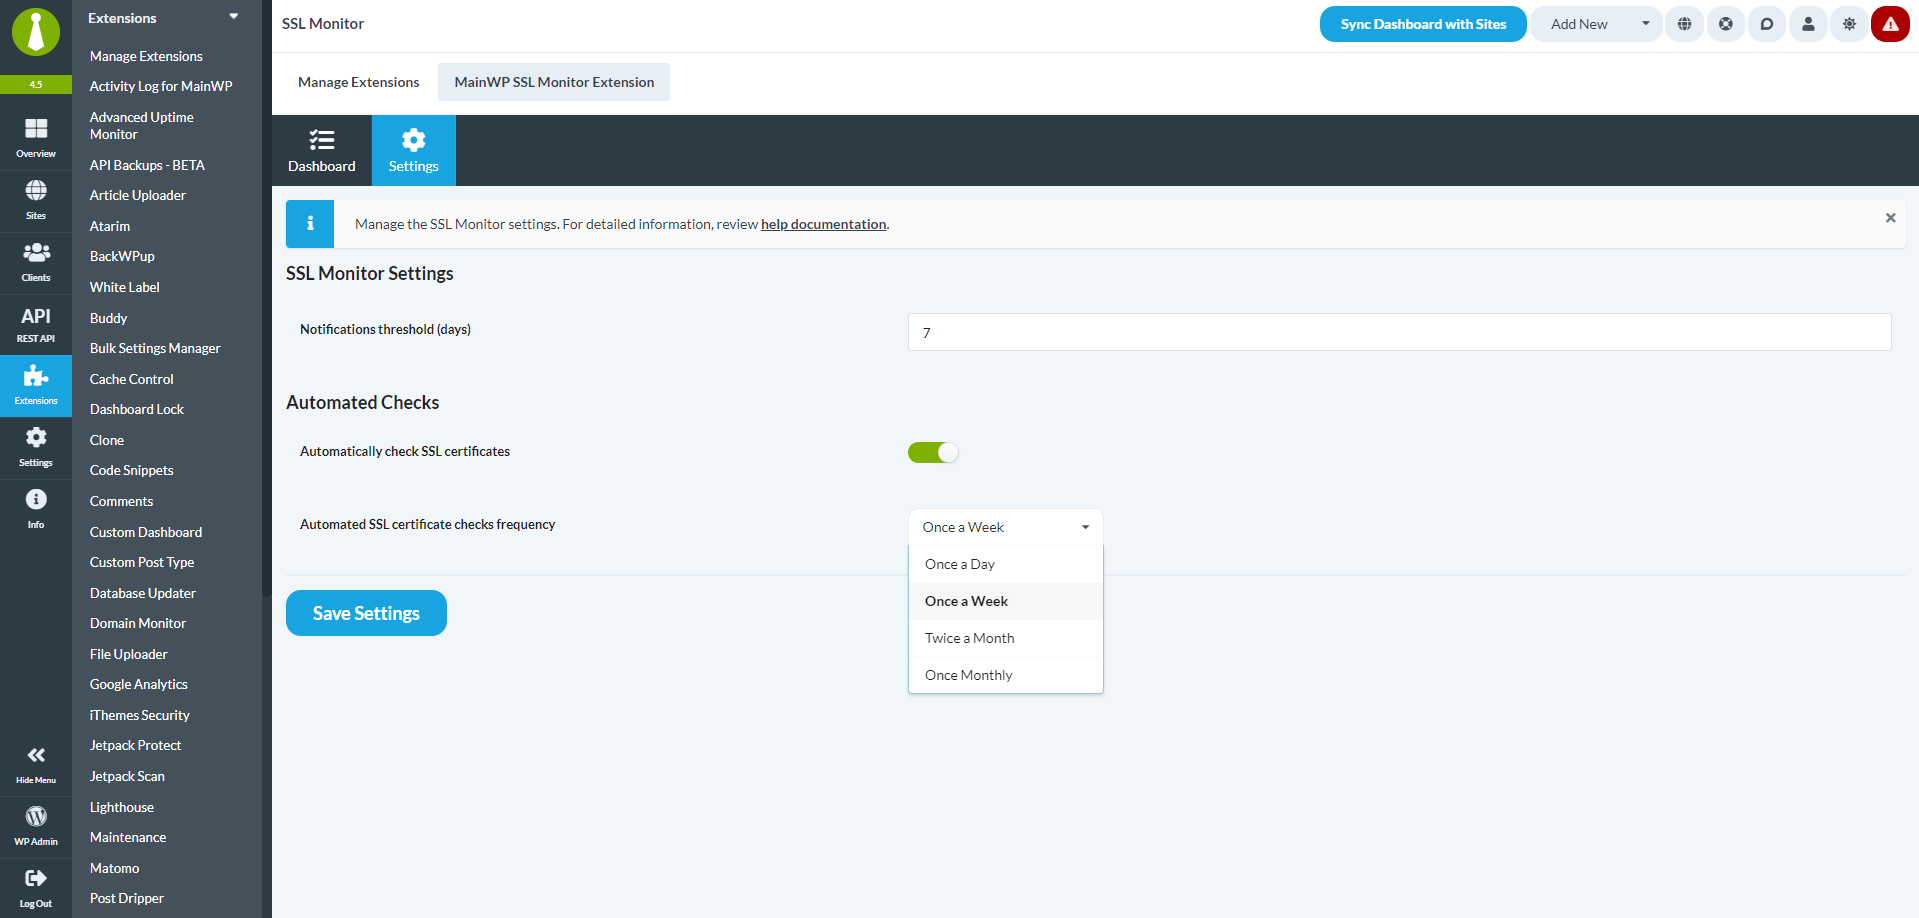Open BackWPup extension

[x=122, y=256]
